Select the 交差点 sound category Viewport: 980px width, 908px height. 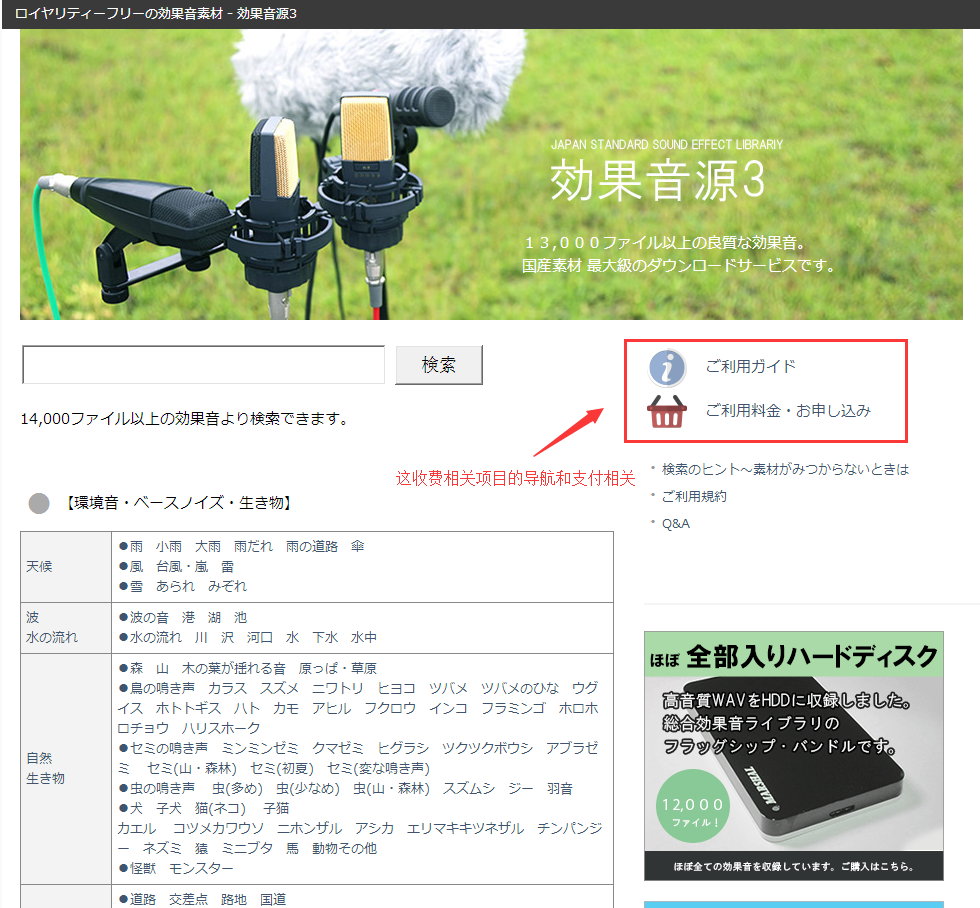point(188,900)
